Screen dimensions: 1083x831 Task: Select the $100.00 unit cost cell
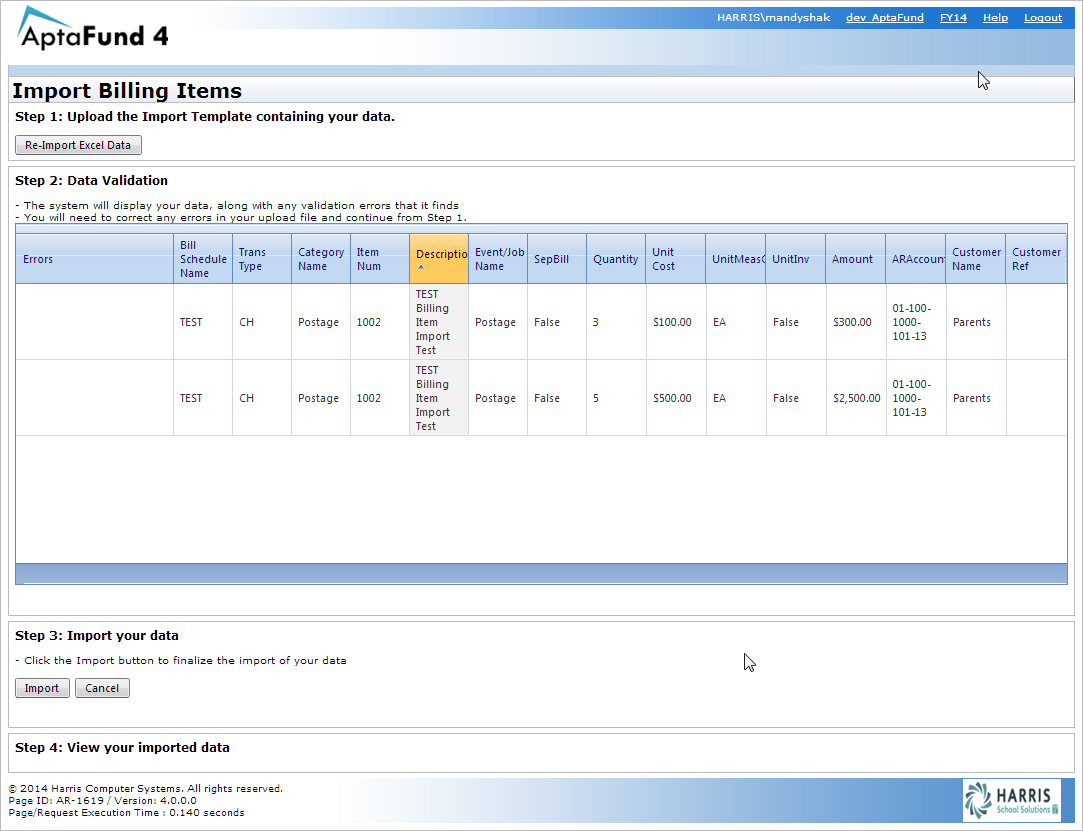pyautogui.click(x=676, y=322)
